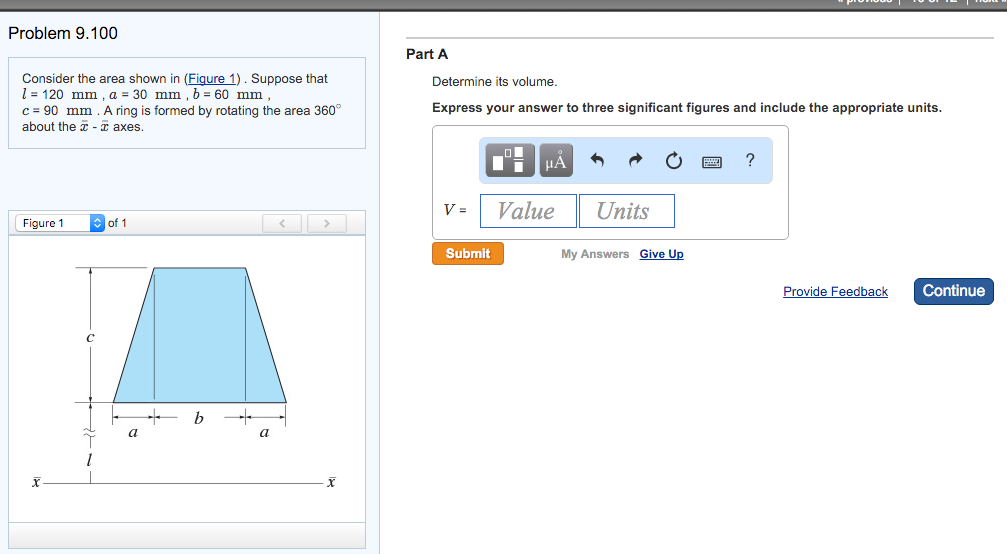Go to the next figure arrow

pos(326,223)
